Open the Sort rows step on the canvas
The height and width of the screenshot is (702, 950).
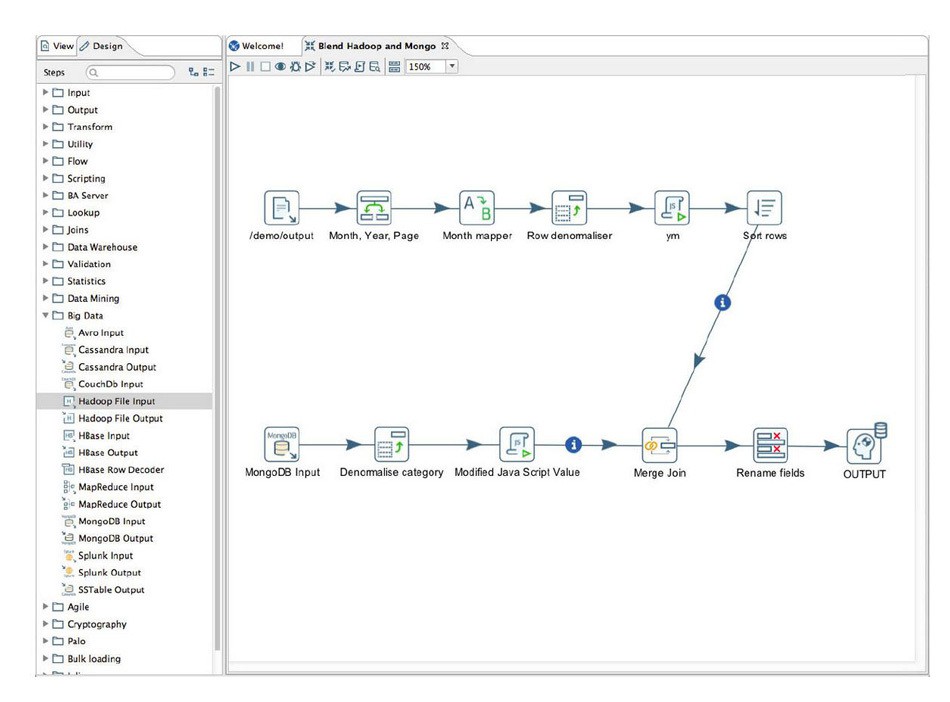pyautogui.click(x=763, y=208)
